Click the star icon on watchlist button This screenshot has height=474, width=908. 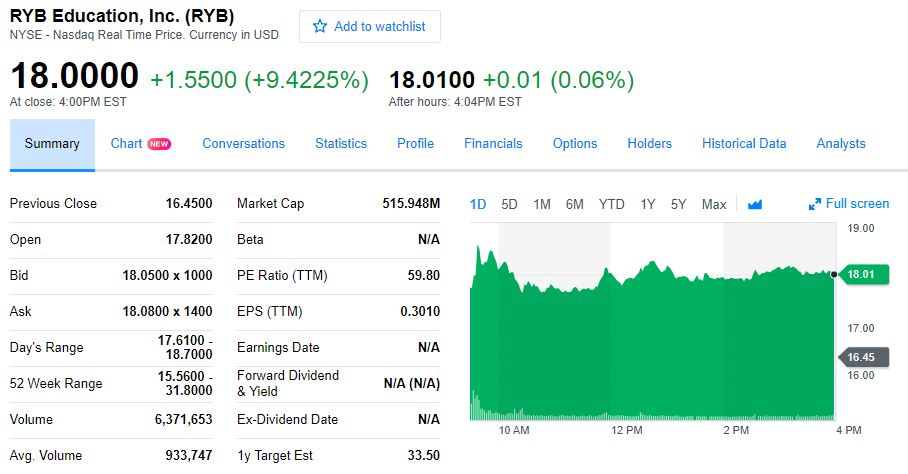pos(320,27)
